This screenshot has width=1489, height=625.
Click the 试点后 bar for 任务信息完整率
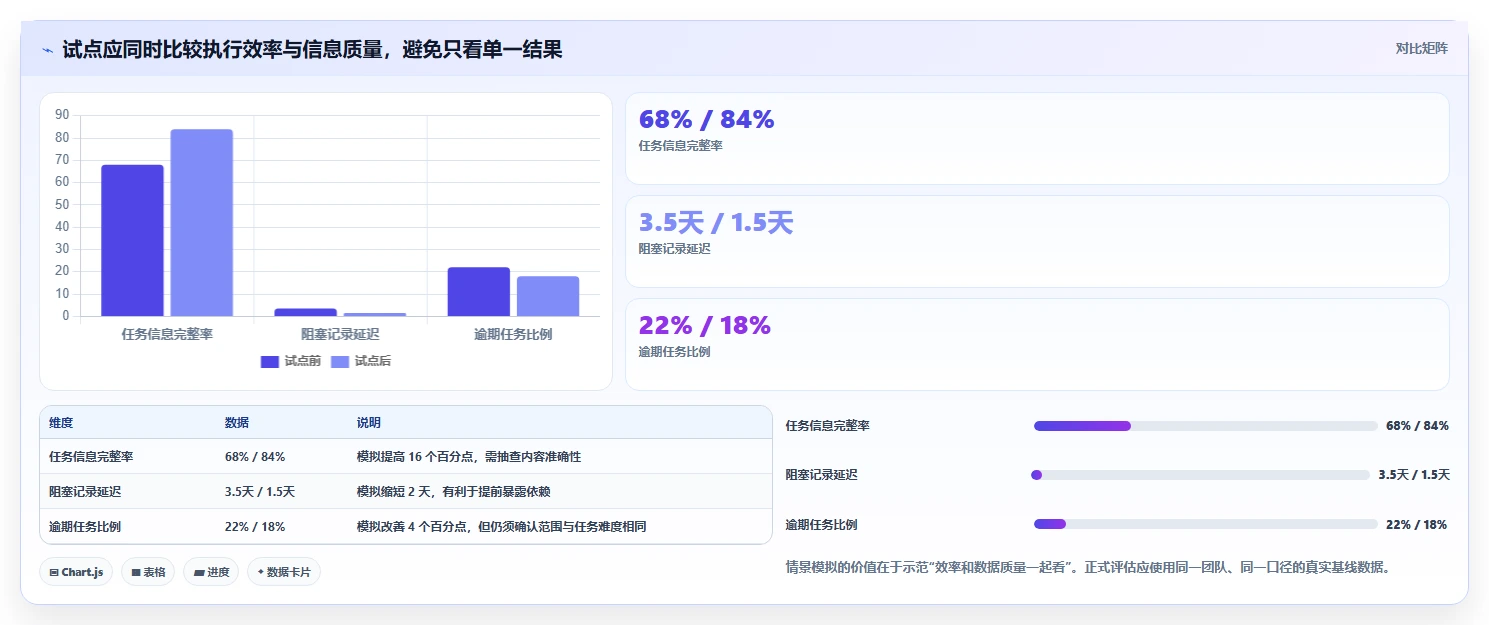[x=201, y=223]
